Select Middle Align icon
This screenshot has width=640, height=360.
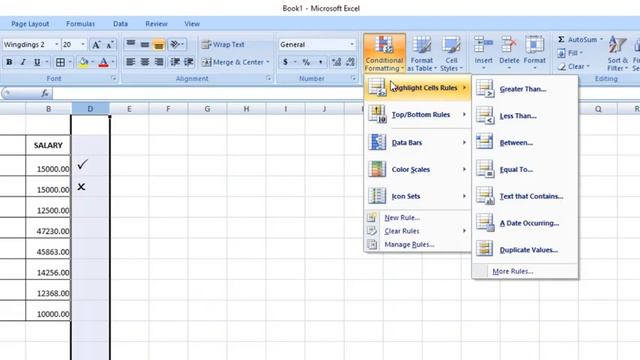point(145,44)
